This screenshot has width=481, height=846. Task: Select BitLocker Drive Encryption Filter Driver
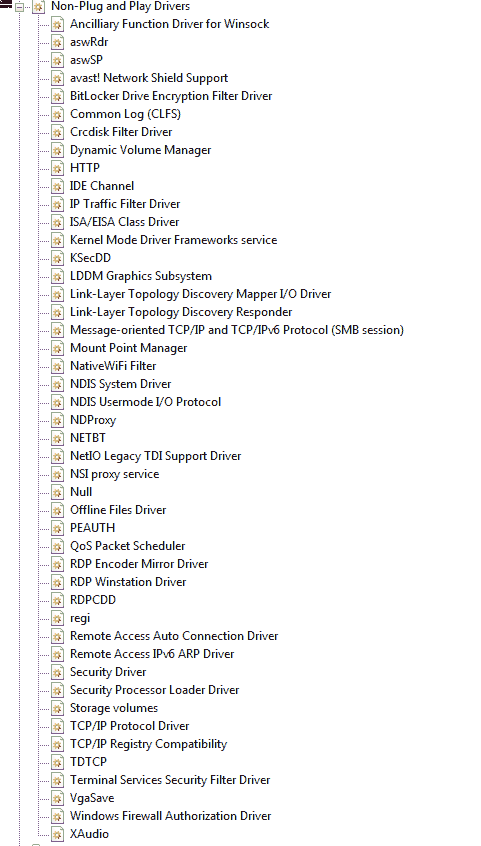pyautogui.click(x=171, y=96)
